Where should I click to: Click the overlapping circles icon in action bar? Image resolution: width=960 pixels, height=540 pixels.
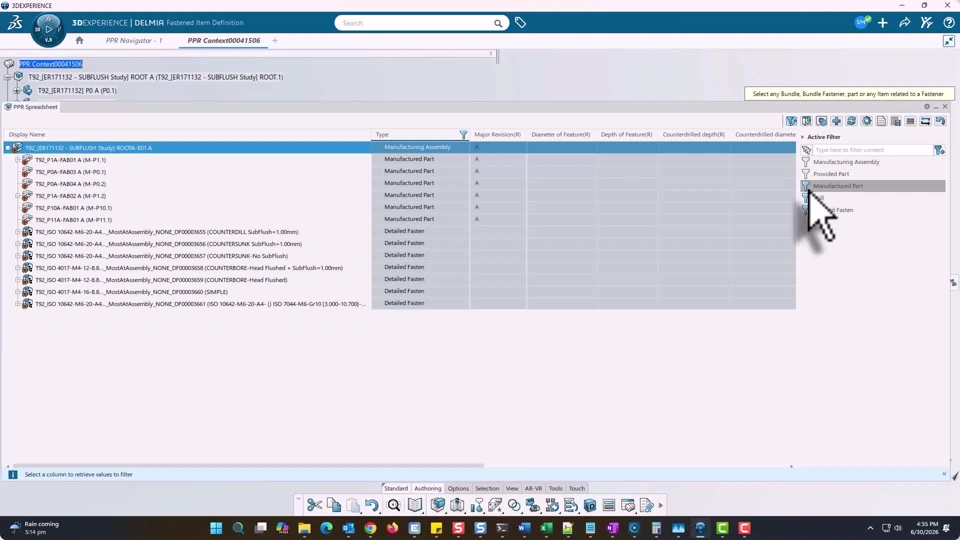coord(514,505)
